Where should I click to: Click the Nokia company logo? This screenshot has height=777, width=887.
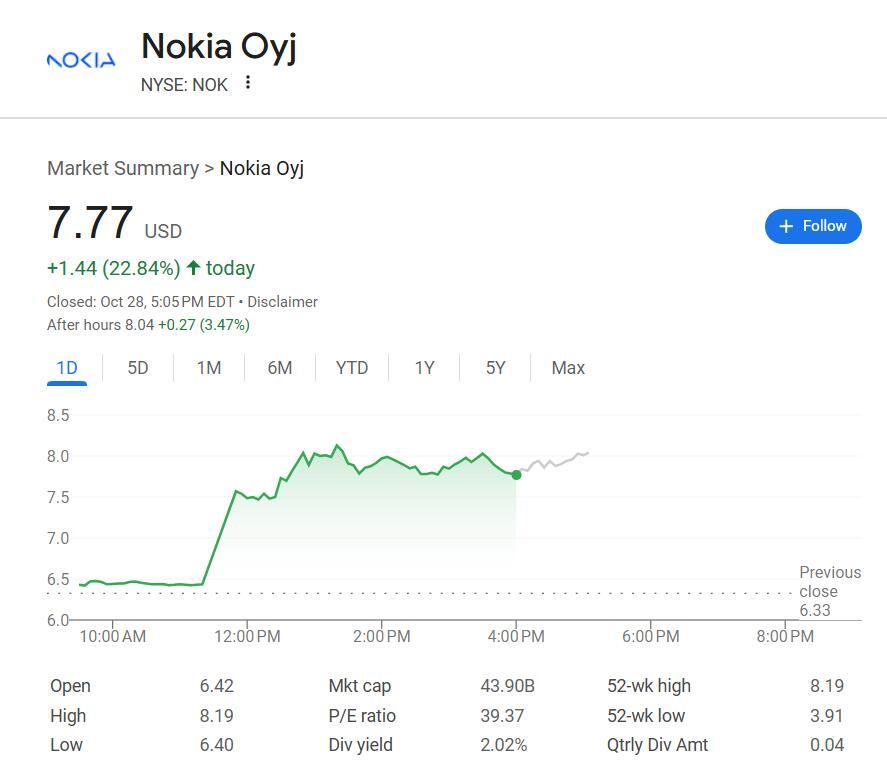80,61
